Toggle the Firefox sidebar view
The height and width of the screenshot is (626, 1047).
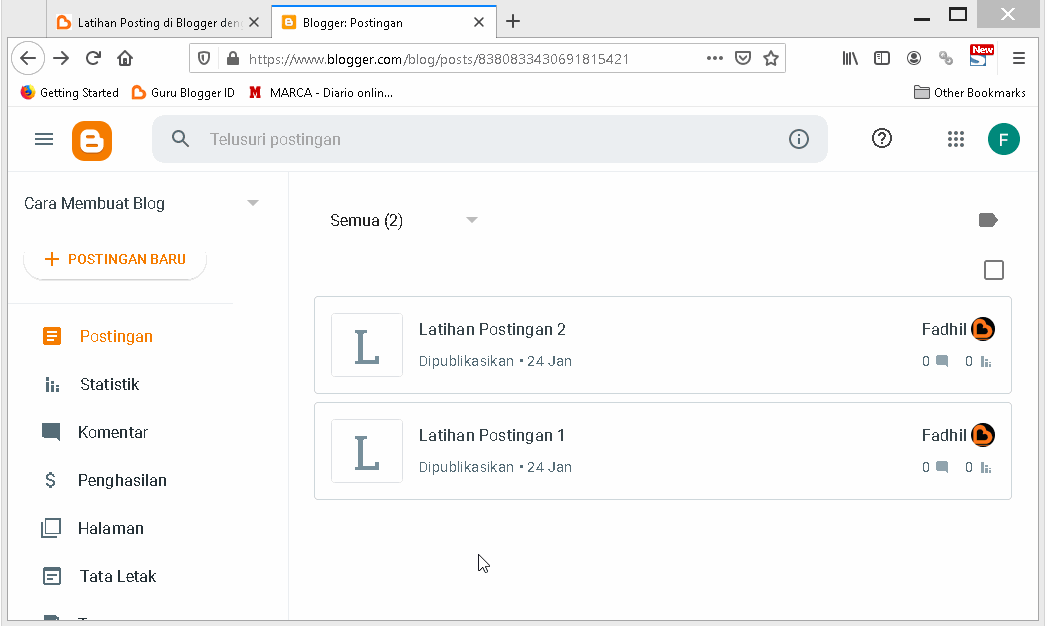tap(882, 59)
